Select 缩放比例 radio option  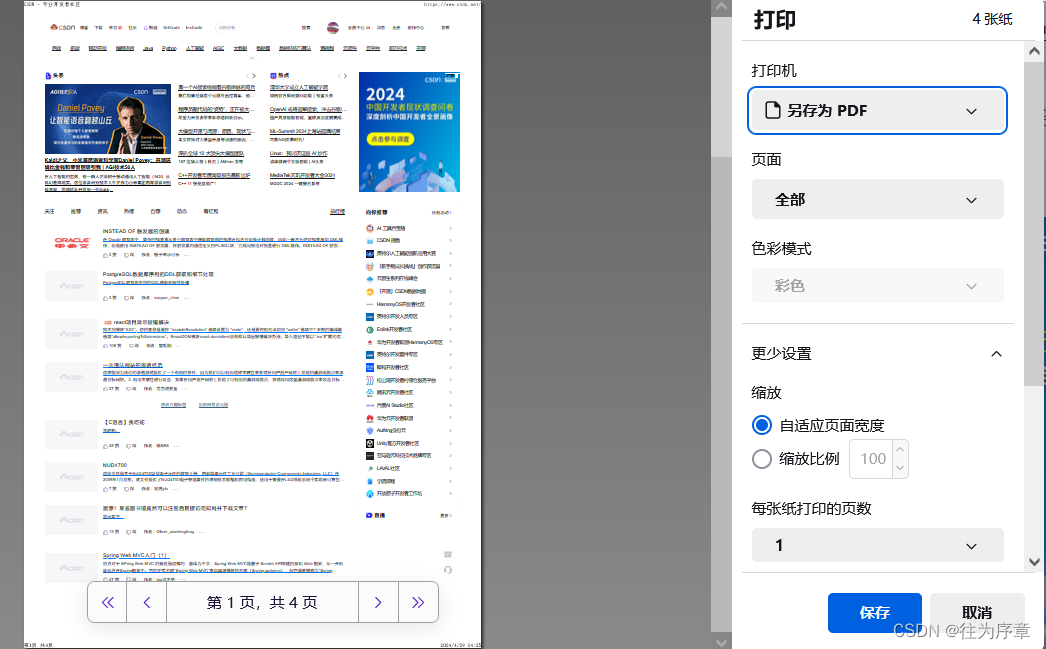tap(762, 459)
